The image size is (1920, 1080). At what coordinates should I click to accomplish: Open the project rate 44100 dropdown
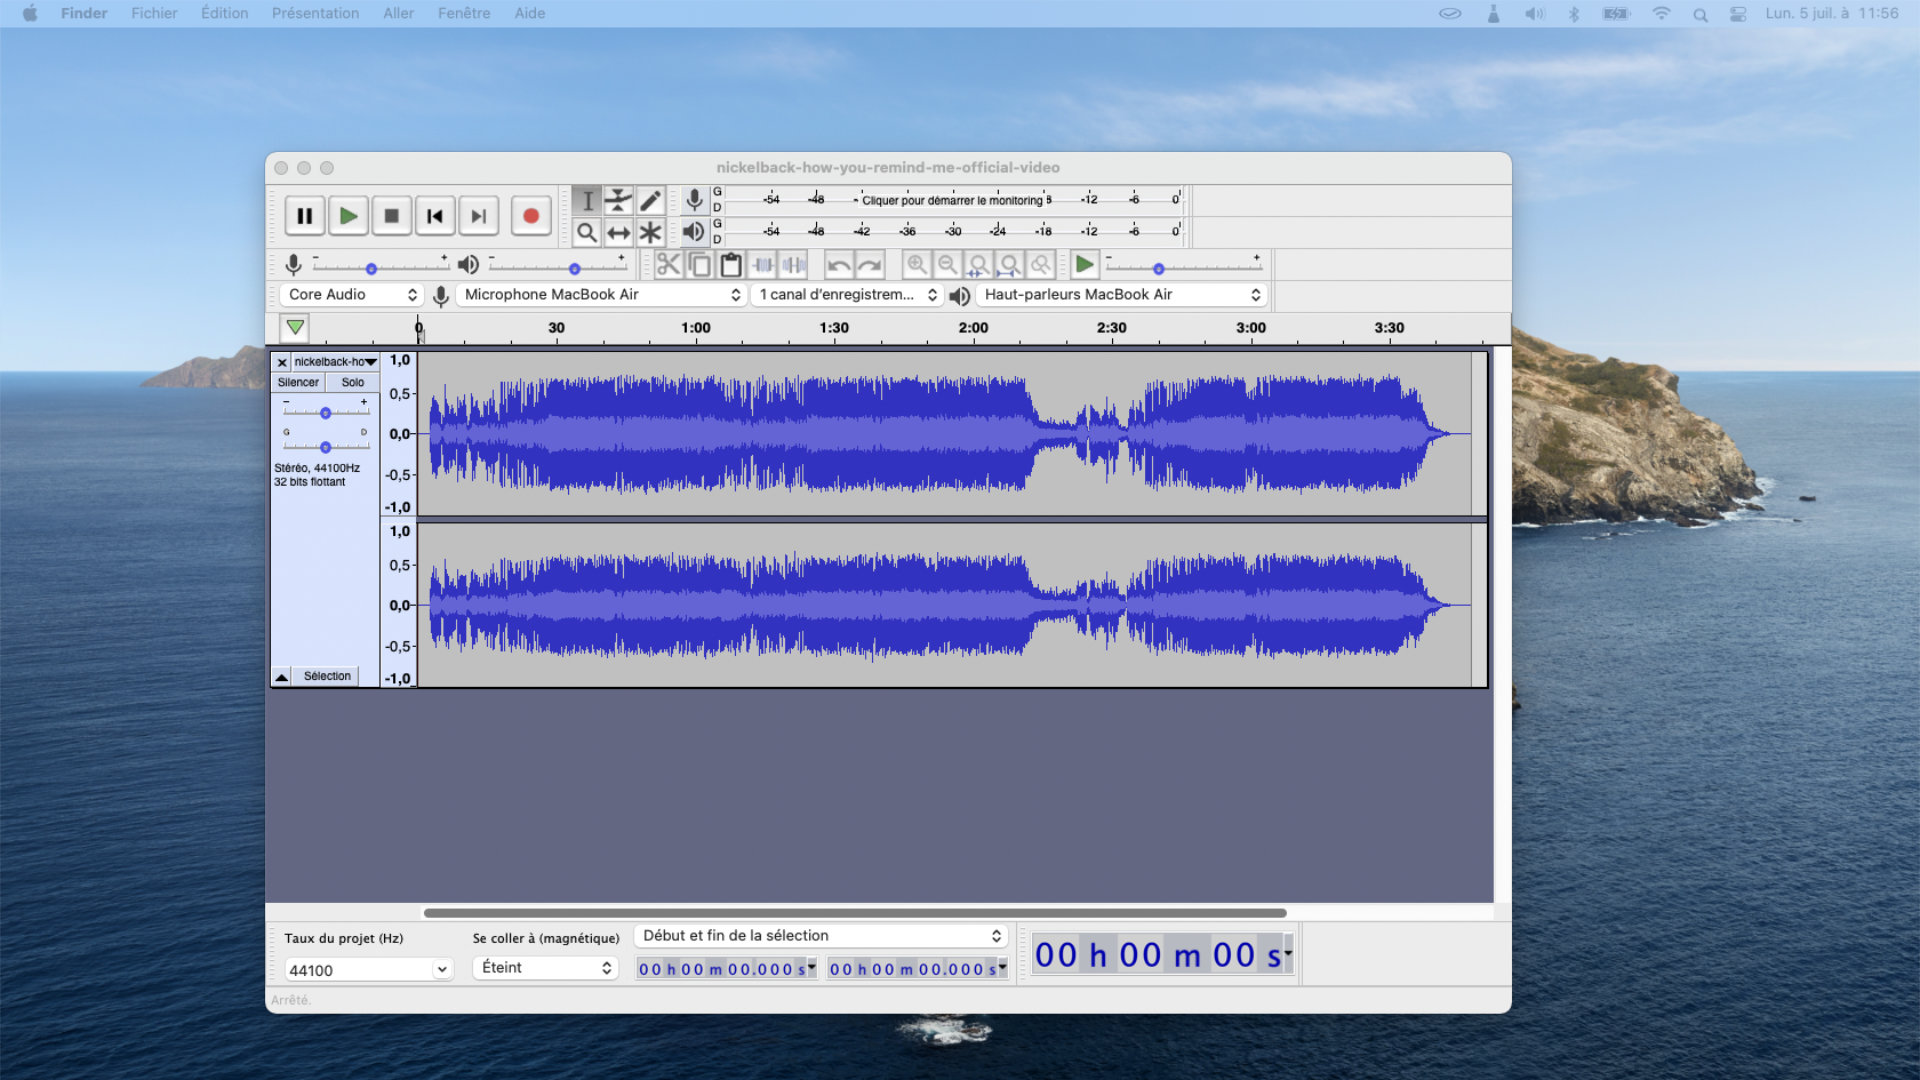pos(441,970)
